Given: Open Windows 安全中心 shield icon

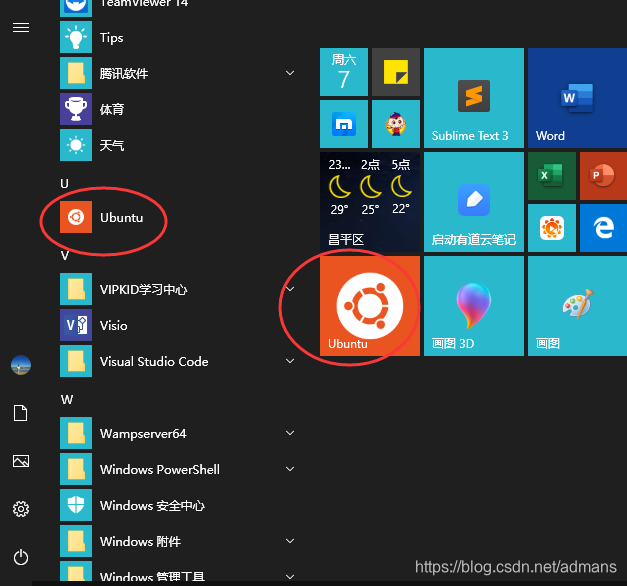Looking at the screenshot, I should [x=76, y=505].
